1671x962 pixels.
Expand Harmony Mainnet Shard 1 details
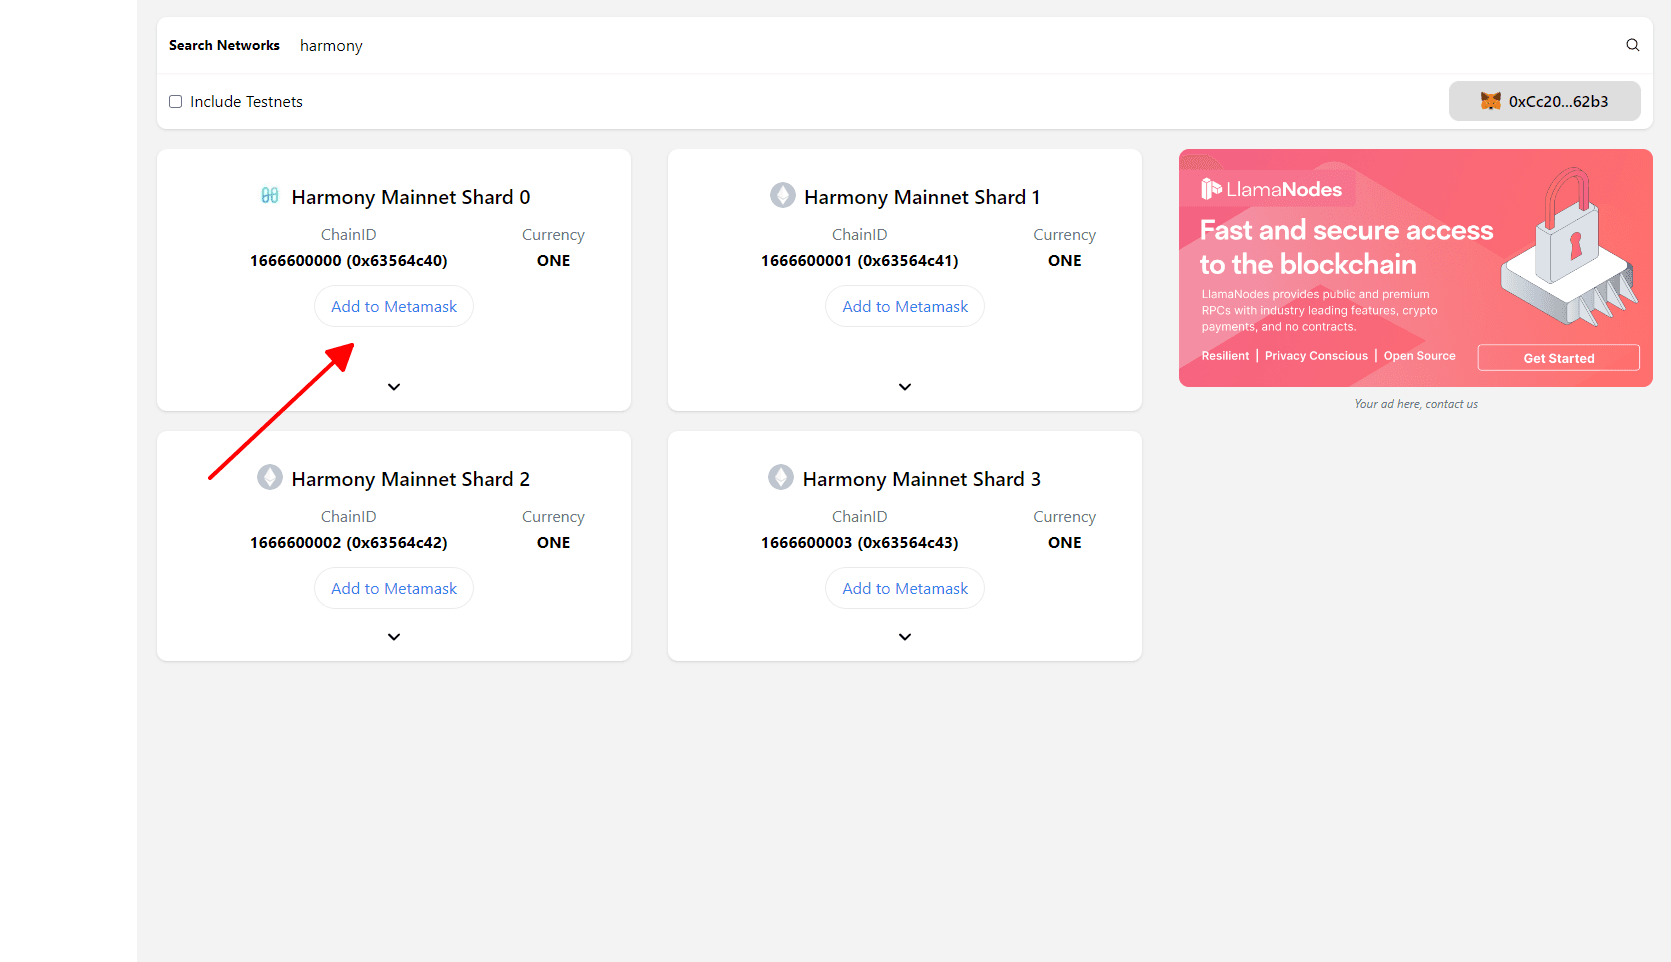[905, 387]
